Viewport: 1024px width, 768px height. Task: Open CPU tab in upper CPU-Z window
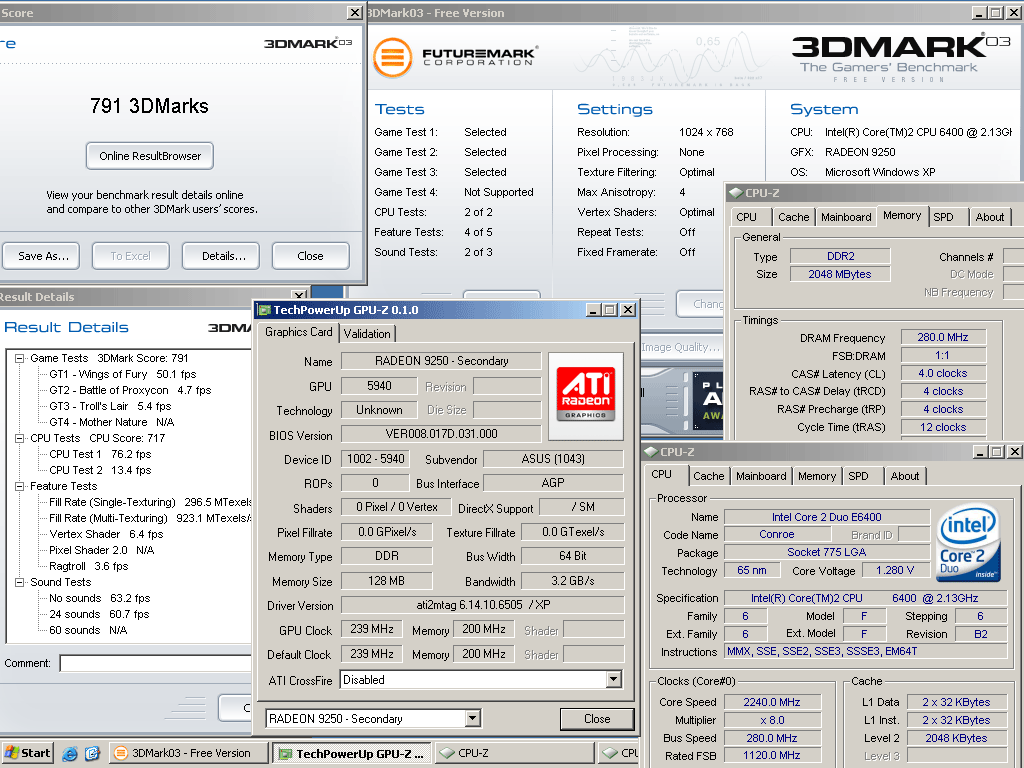[746, 217]
